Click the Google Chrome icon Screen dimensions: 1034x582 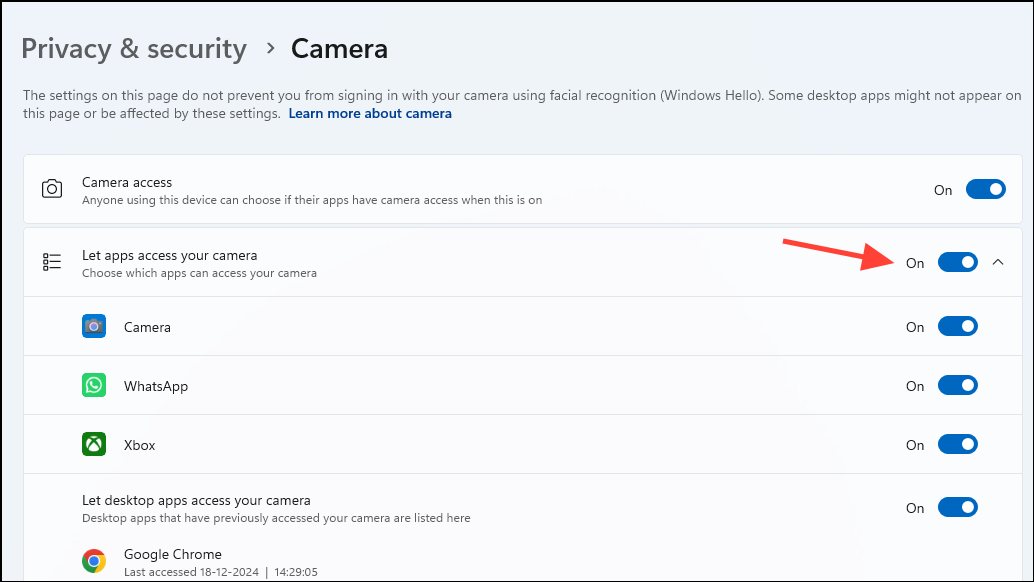(94, 561)
